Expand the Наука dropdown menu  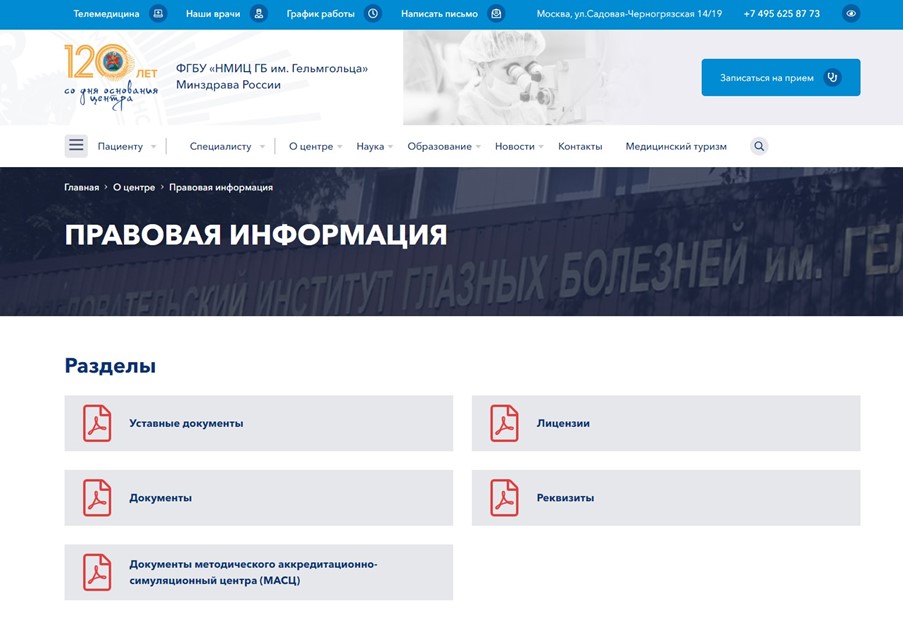370,146
